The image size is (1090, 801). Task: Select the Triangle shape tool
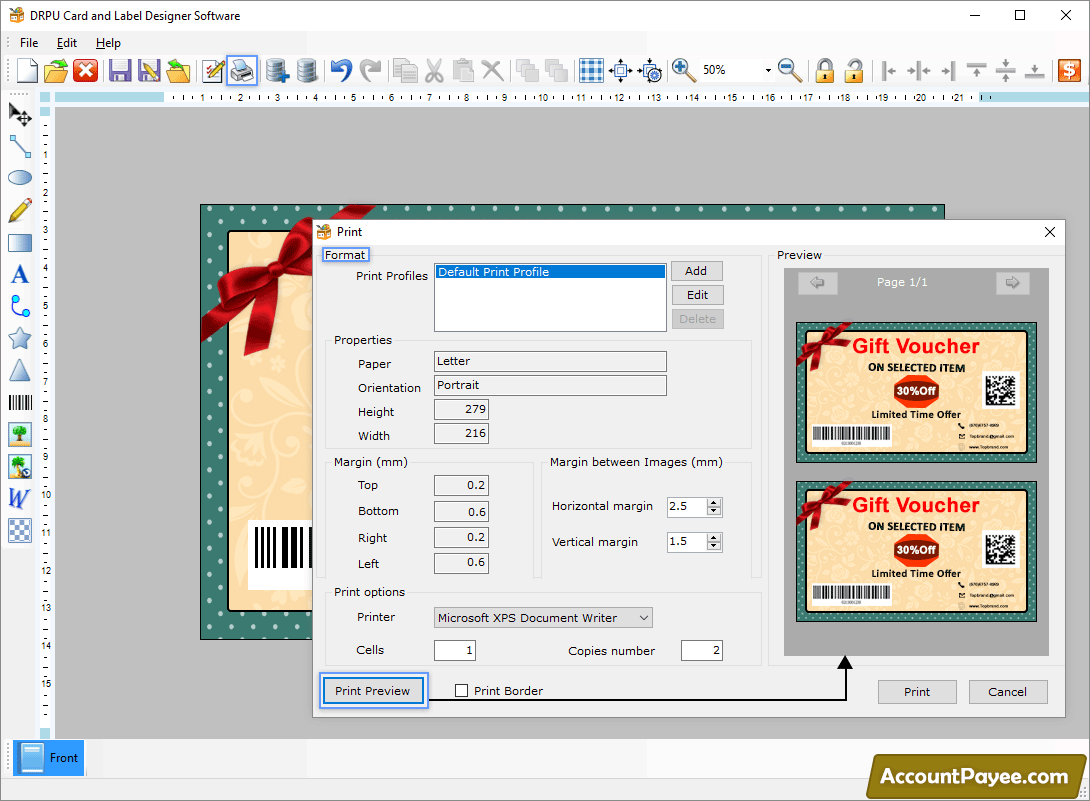19,370
